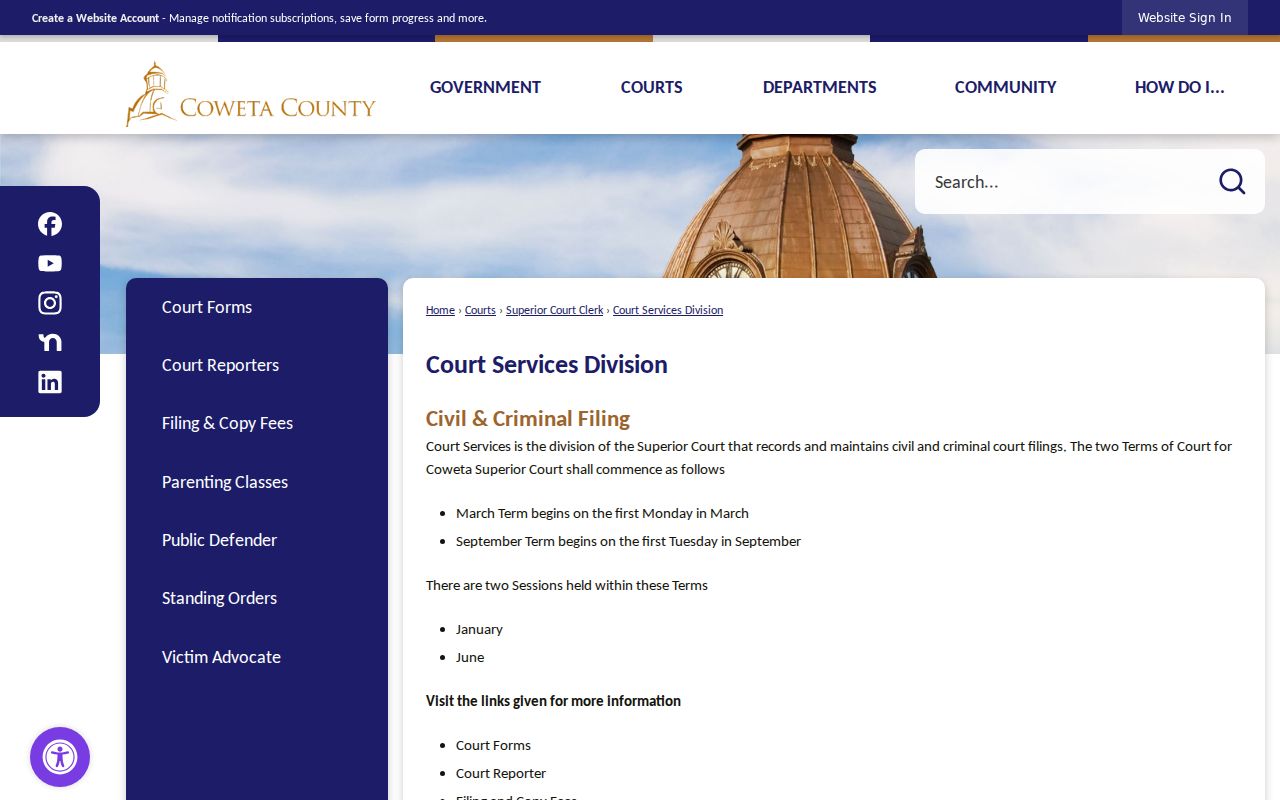Screen dimensions: 1280x800
Task: Open Parenting Classes sidebar link
Action: (x=257, y=482)
